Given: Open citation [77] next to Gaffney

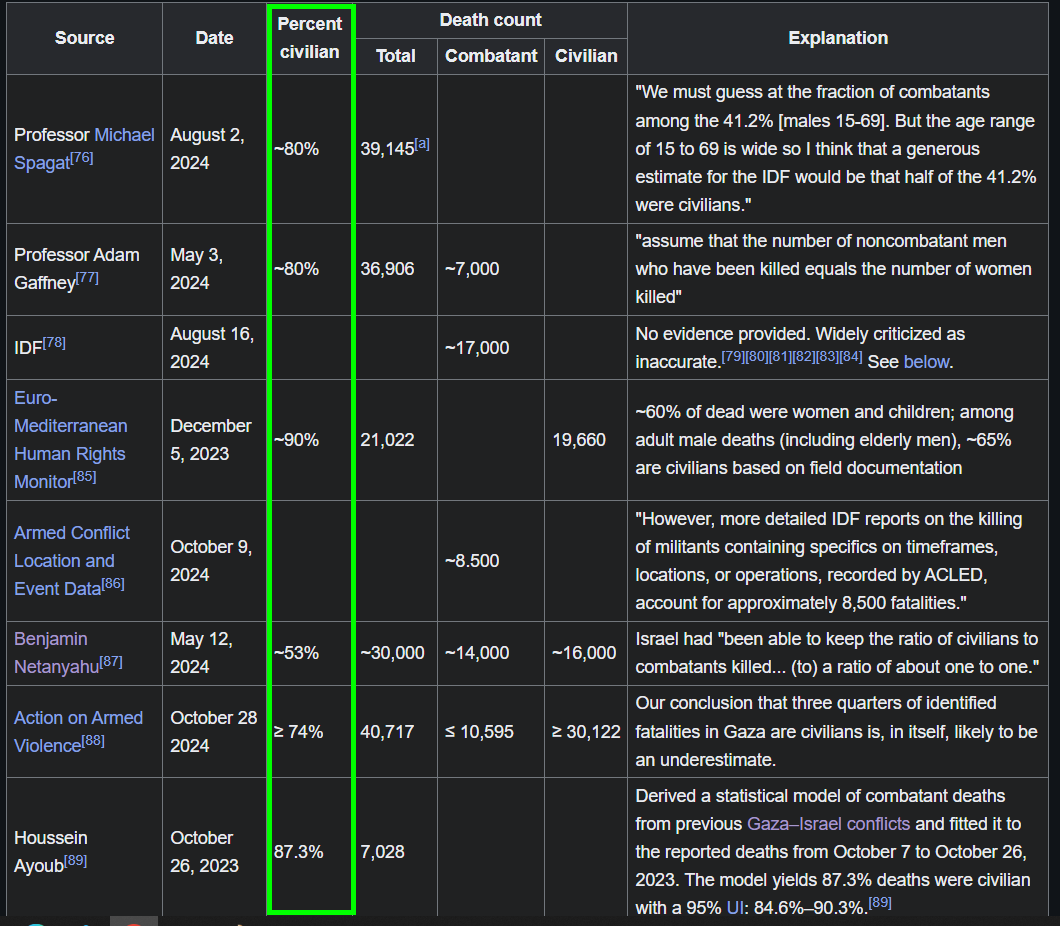Looking at the screenshot, I should pos(87,278).
